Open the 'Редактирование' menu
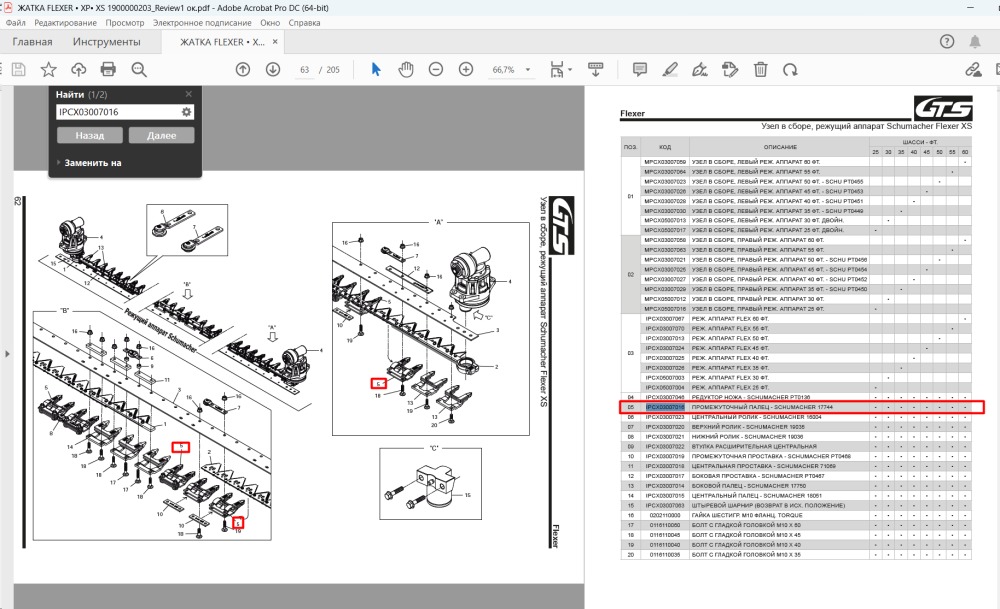 pyautogui.click(x=66, y=22)
